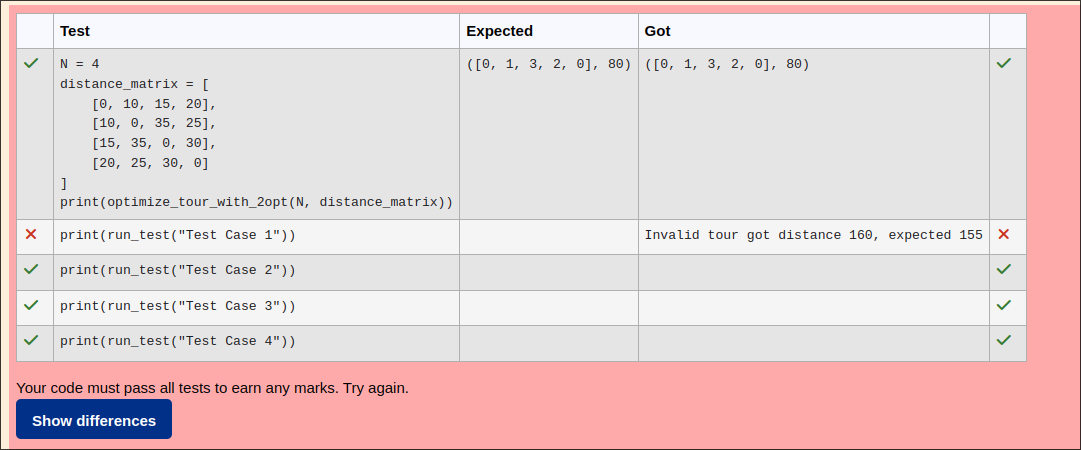Click the run_test "Test Case 1" code cell
This screenshot has width=1081, height=450.
(178, 235)
